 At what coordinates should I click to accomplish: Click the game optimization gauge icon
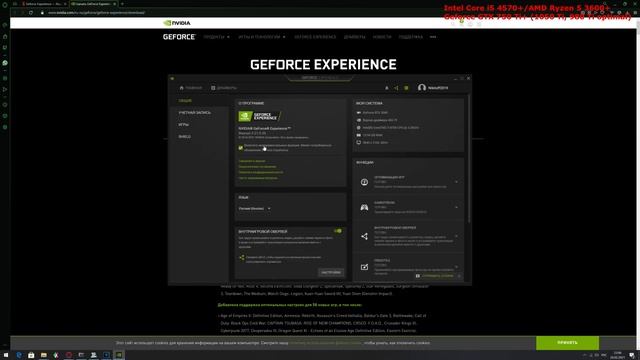[x=364, y=182]
